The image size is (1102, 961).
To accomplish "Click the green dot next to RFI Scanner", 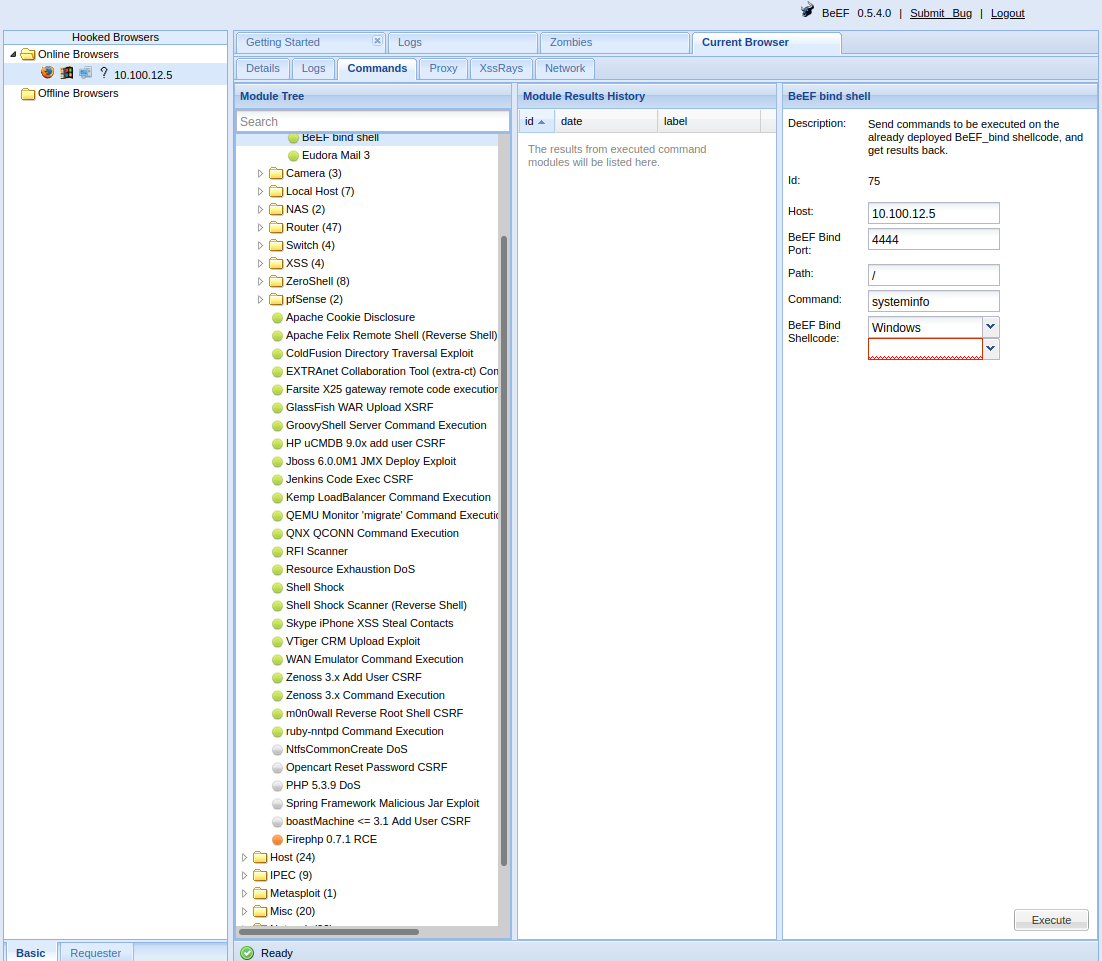I will tap(278, 552).
